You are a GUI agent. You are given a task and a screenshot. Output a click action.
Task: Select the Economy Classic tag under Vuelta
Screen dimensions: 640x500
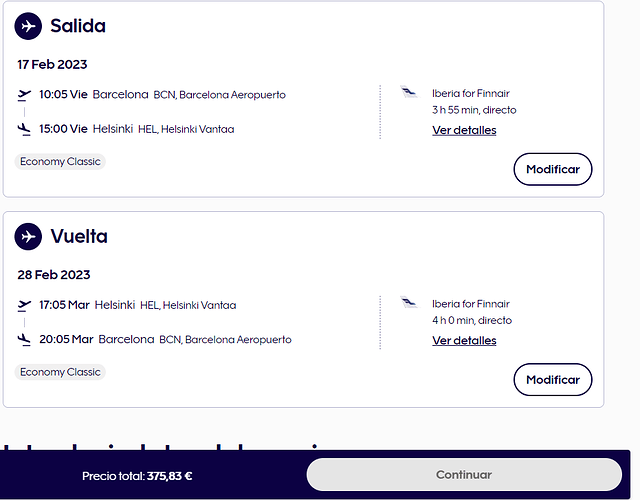point(60,372)
